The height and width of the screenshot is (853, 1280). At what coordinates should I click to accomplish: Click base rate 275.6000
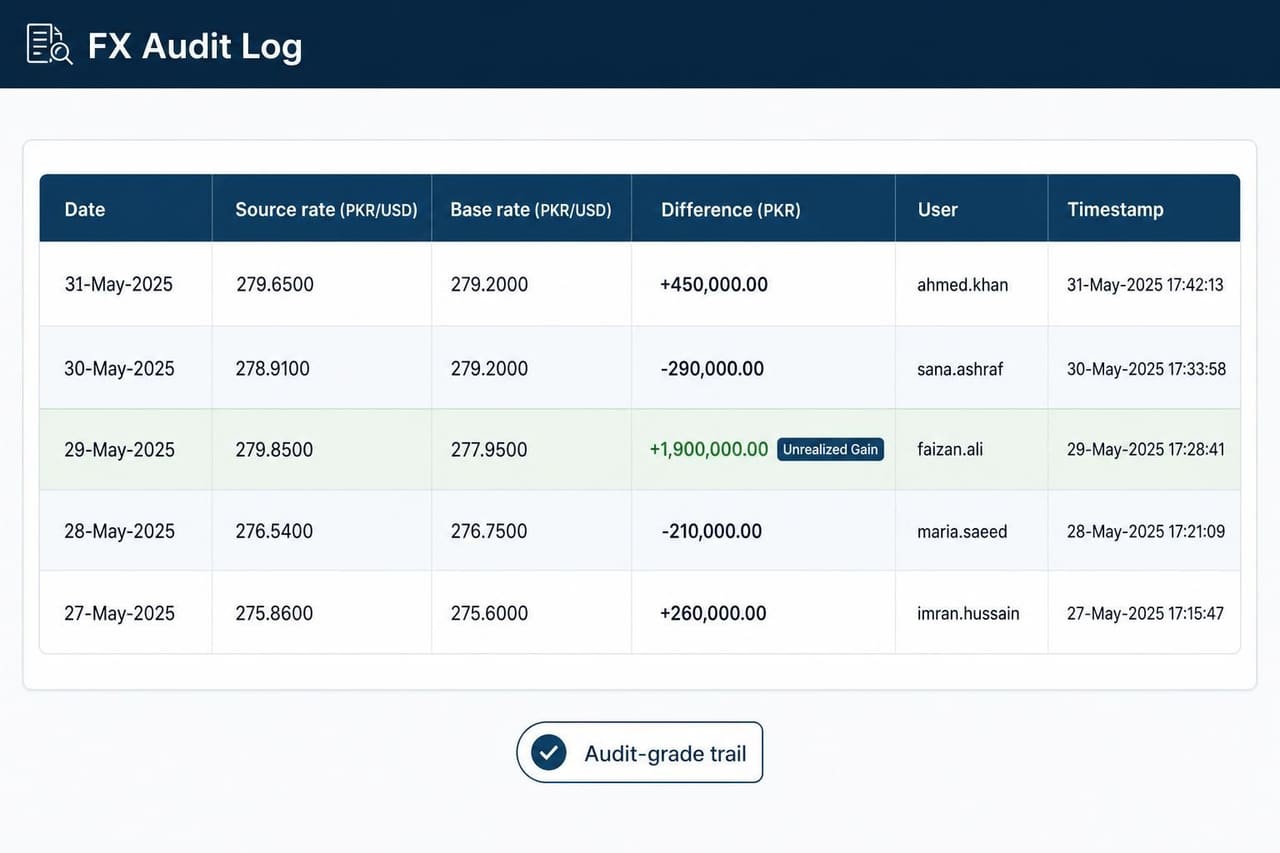[489, 613]
